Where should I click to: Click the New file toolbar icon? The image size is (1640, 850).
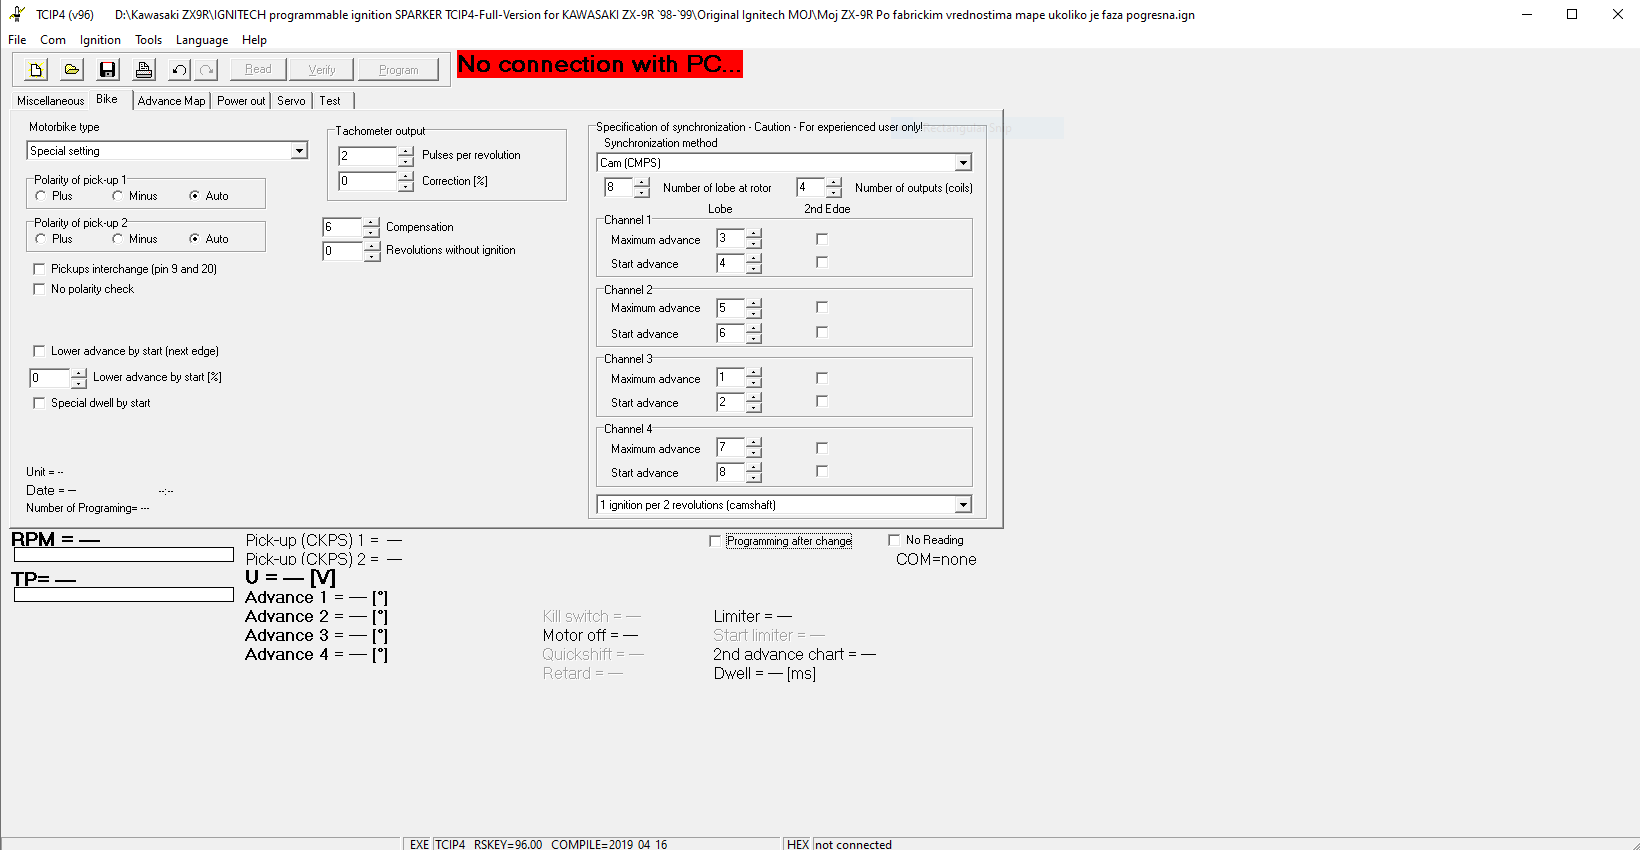point(36,70)
